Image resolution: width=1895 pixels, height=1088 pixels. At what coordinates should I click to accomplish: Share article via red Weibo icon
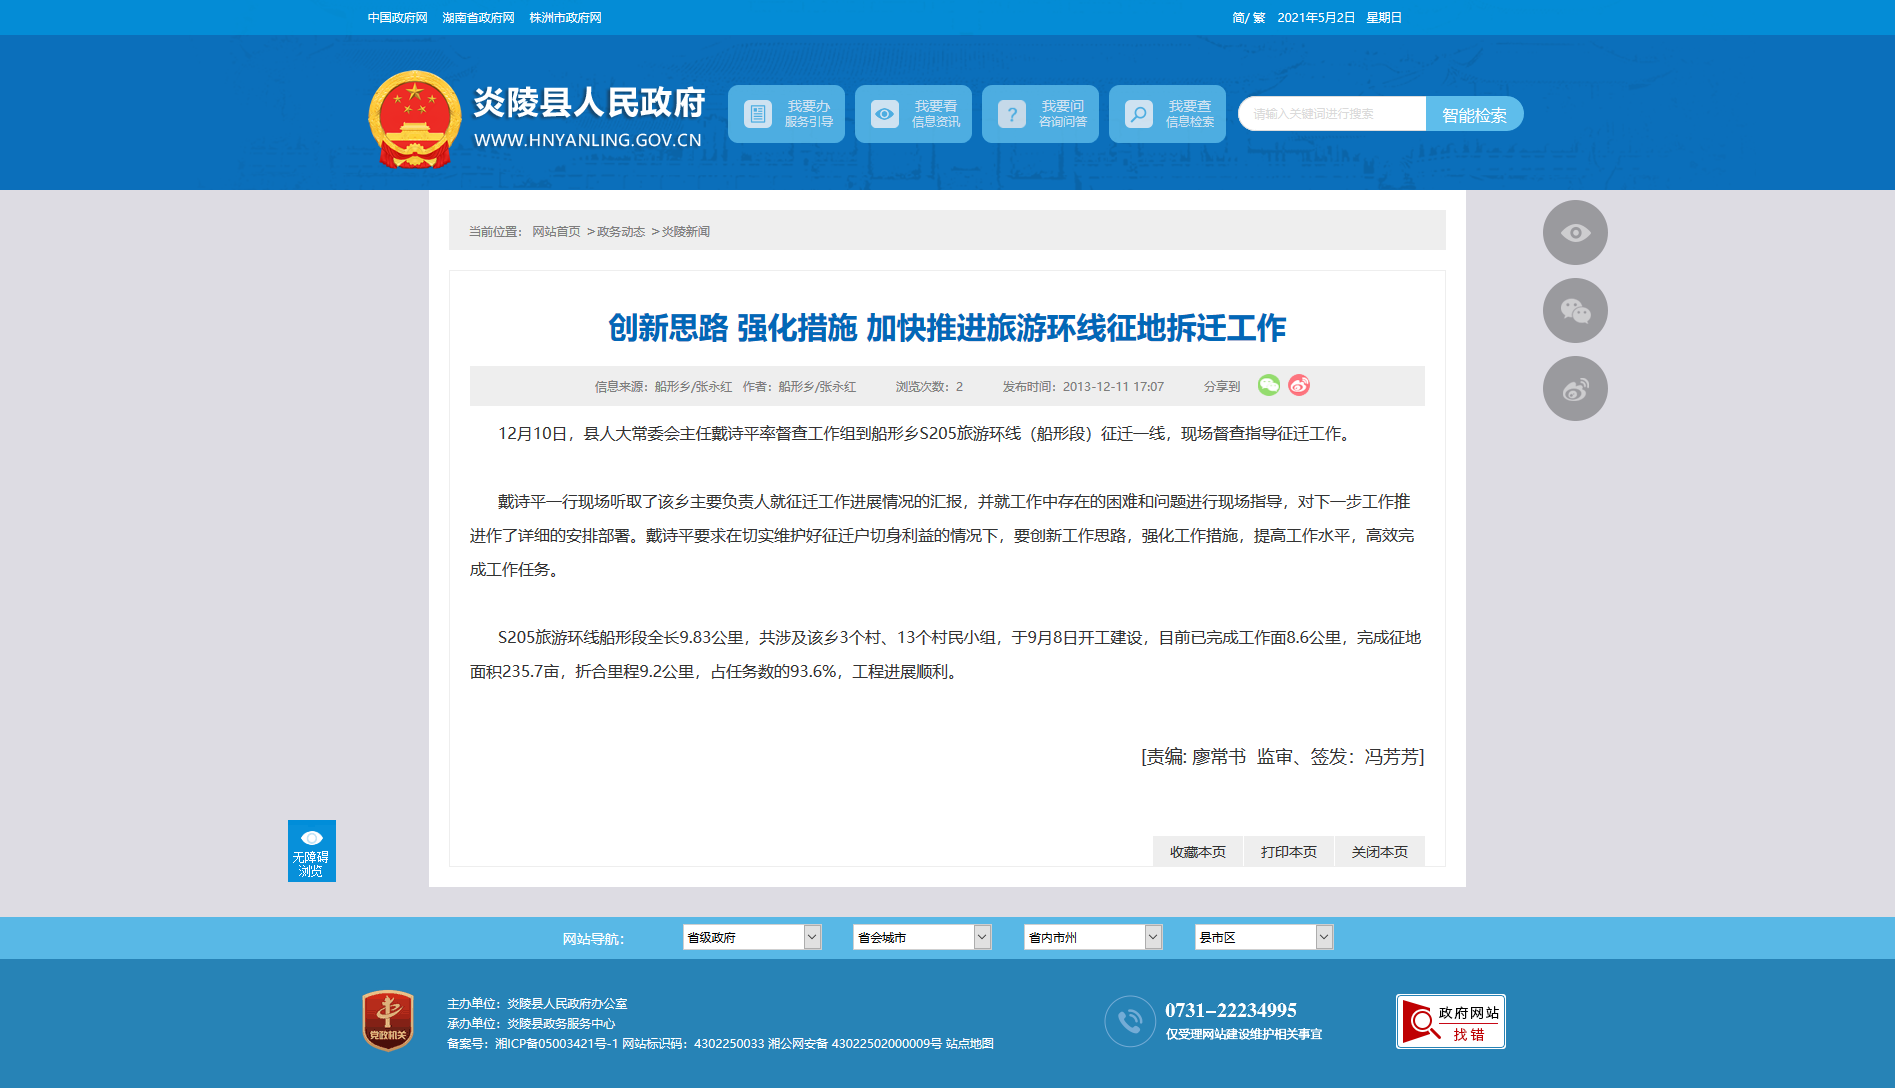(1299, 385)
